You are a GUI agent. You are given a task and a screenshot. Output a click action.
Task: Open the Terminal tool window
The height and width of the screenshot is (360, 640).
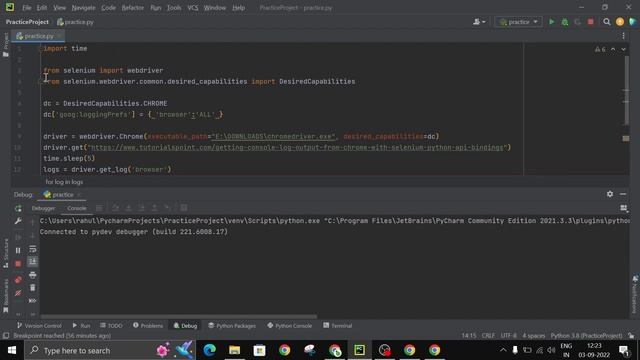(x=338, y=326)
